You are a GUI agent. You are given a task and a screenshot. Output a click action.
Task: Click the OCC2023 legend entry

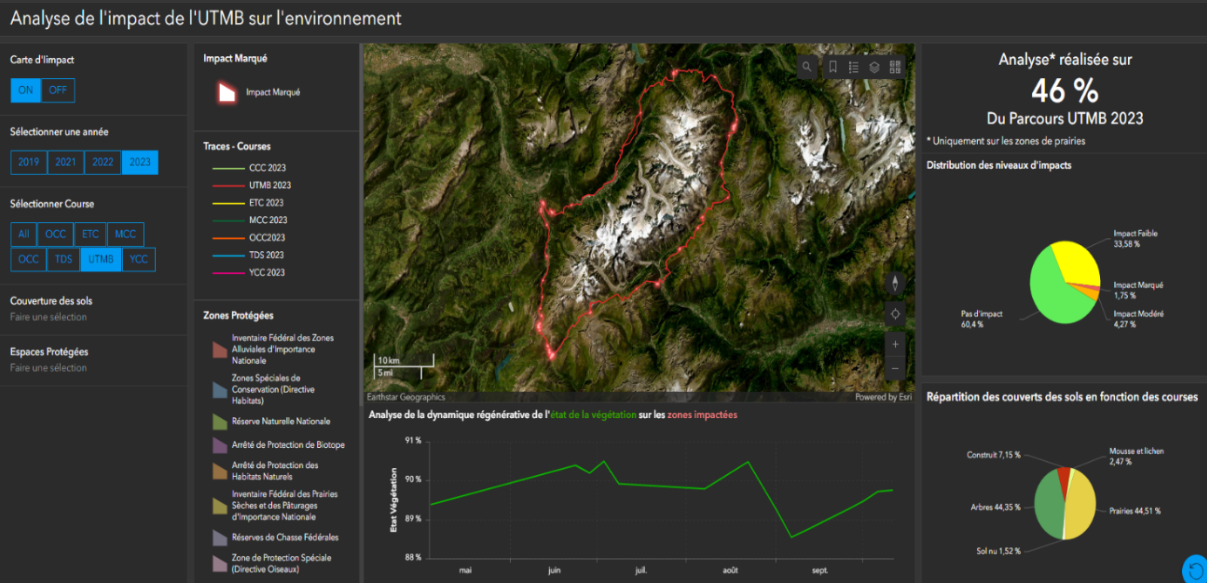click(x=248, y=238)
